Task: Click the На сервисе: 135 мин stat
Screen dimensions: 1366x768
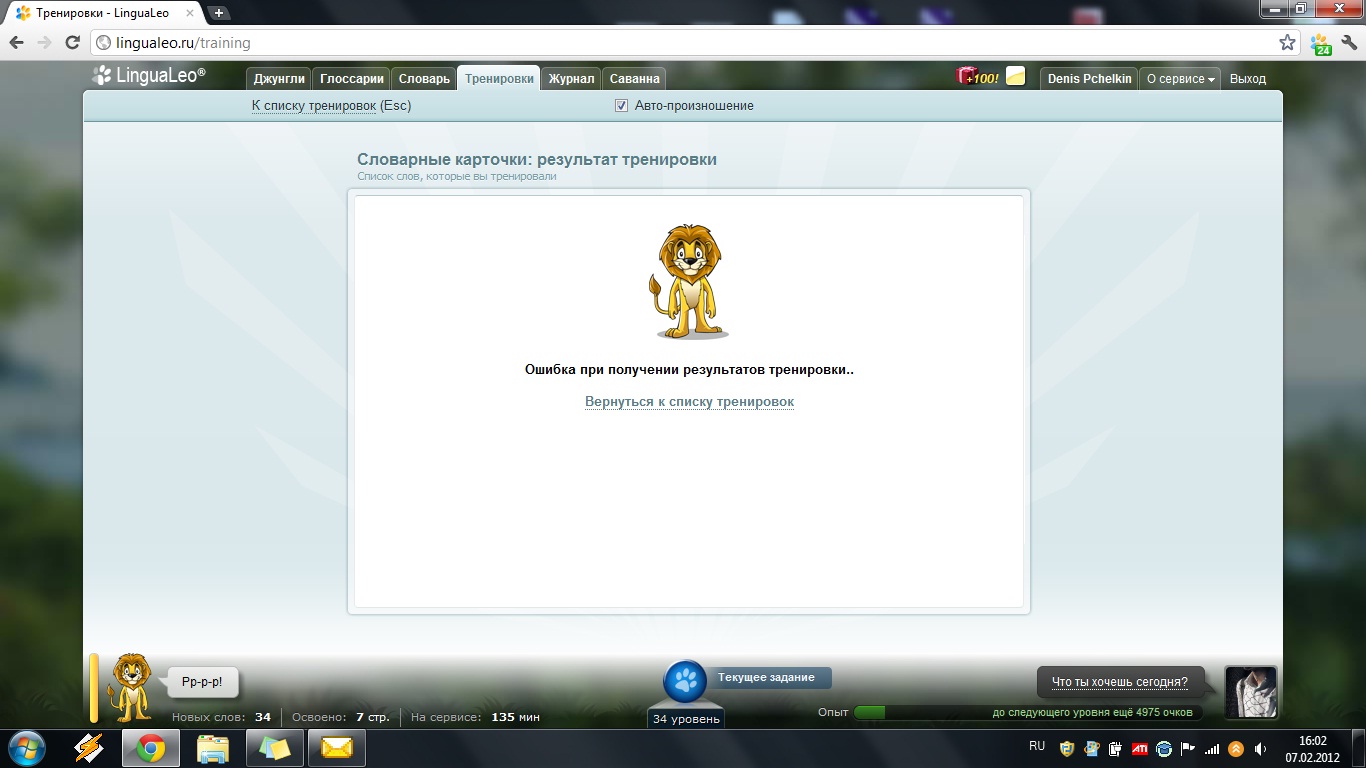Action: click(x=475, y=717)
